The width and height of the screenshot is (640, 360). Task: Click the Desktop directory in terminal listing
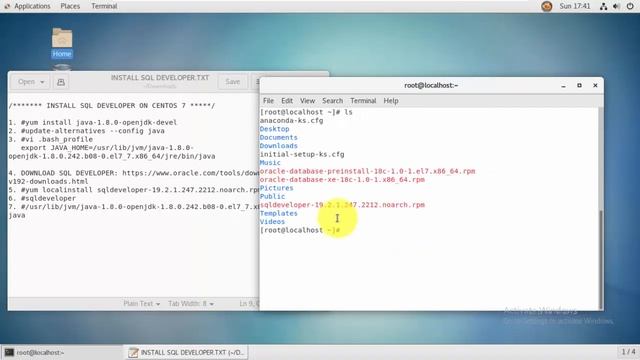pyautogui.click(x=274, y=129)
